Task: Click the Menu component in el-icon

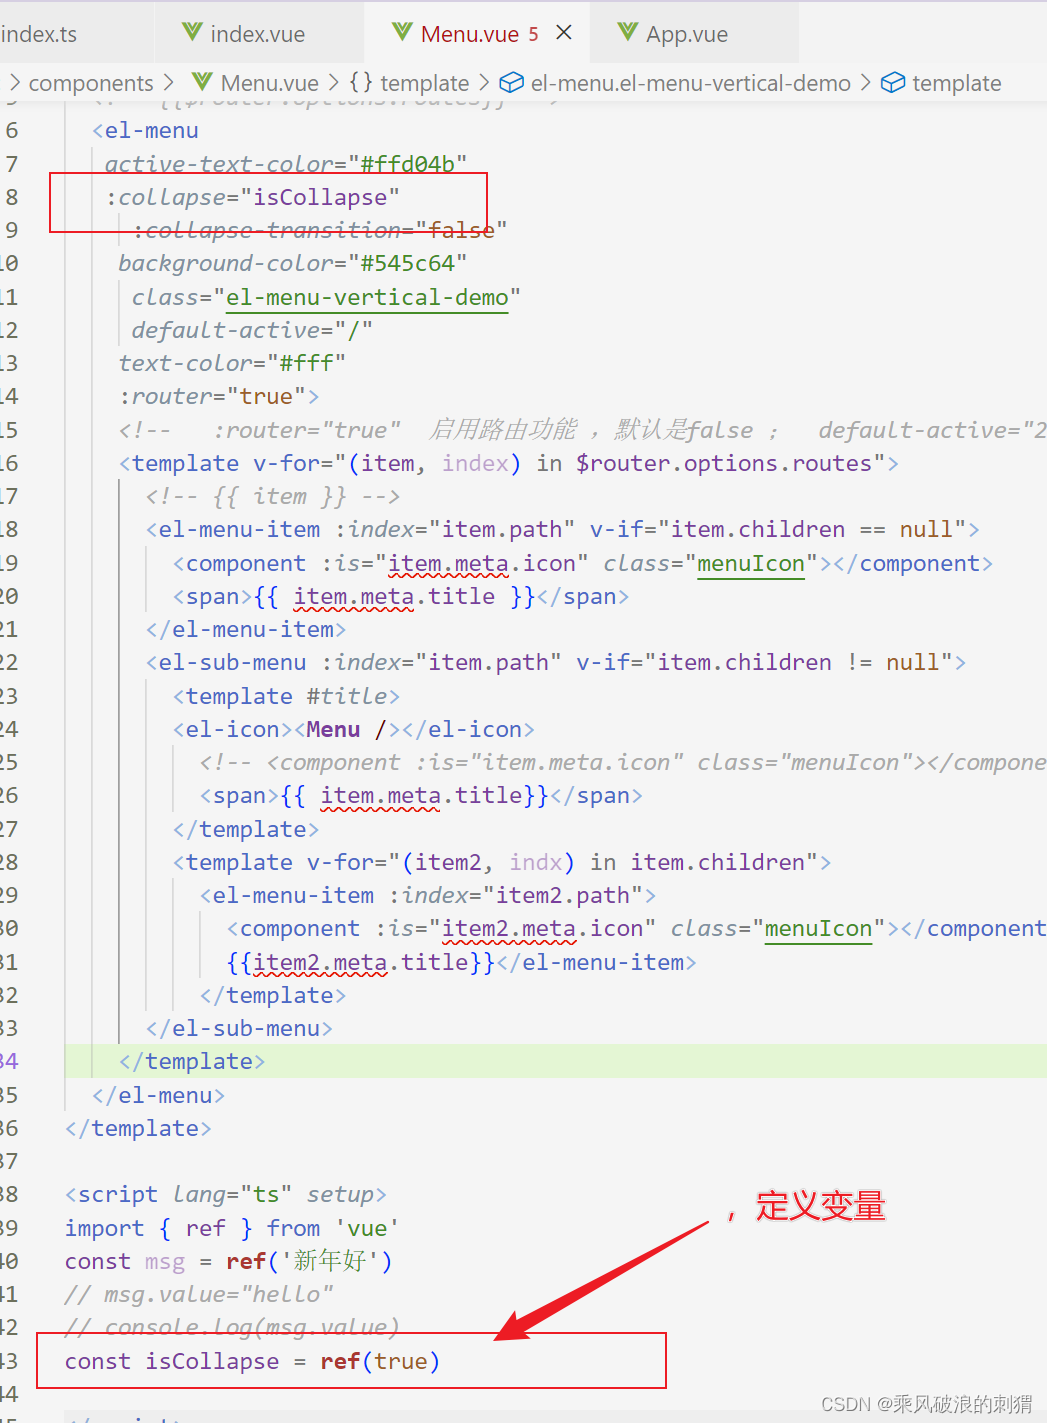Action: click(x=333, y=729)
